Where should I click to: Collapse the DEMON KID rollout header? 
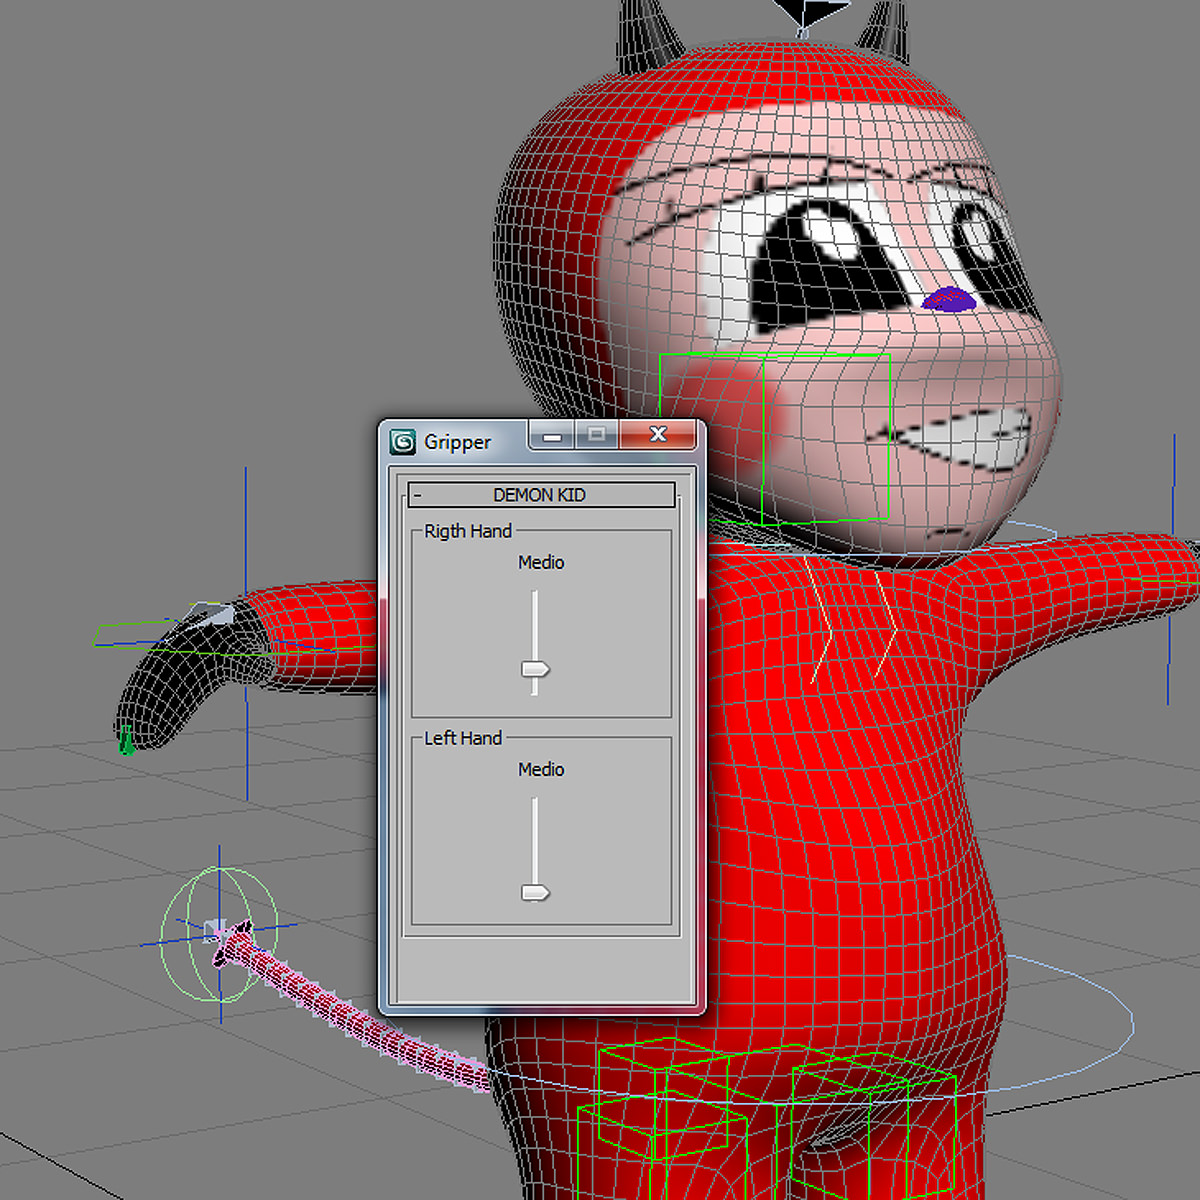[x=541, y=495]
